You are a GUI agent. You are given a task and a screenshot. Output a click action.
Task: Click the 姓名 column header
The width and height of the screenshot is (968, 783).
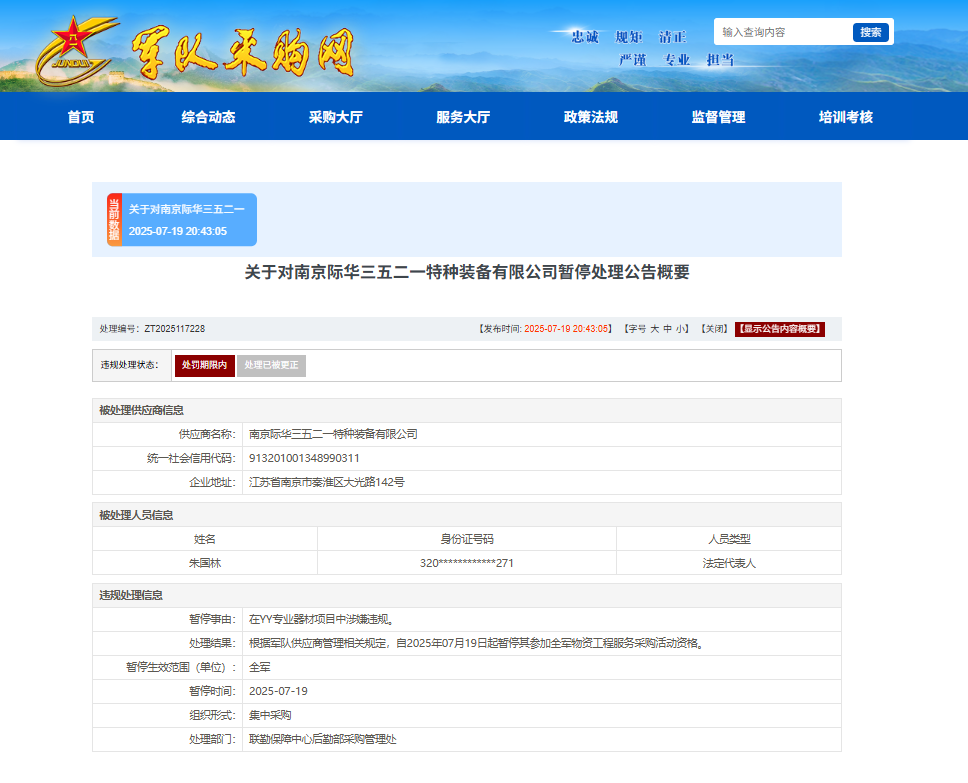pos(205,539)
